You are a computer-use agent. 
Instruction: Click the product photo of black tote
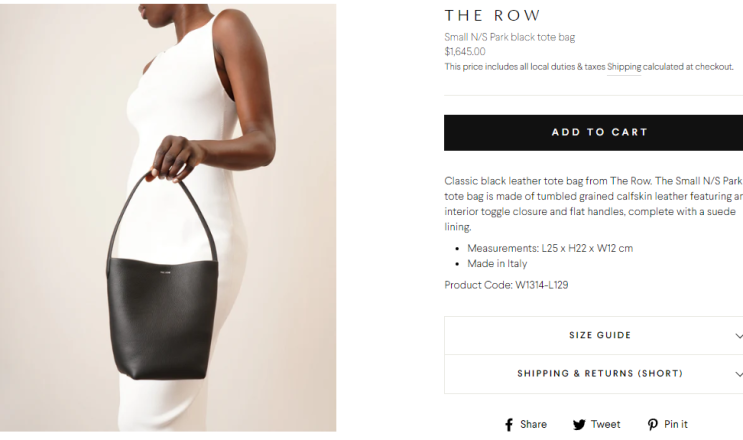168,218
